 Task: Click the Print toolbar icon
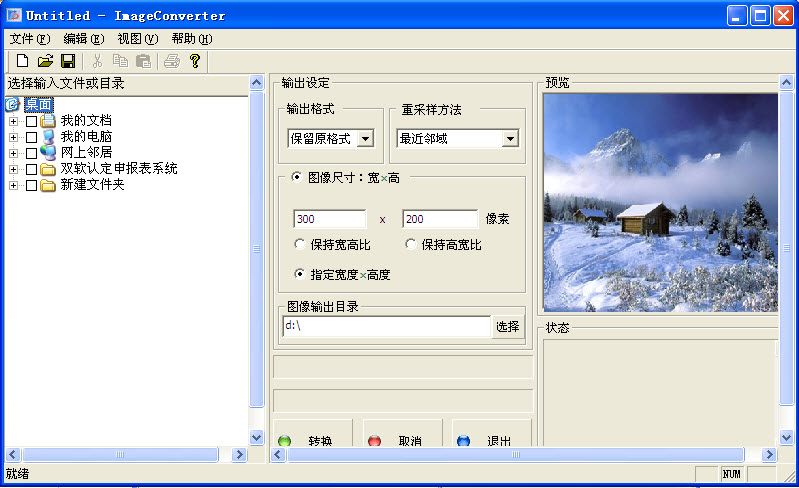172,61
